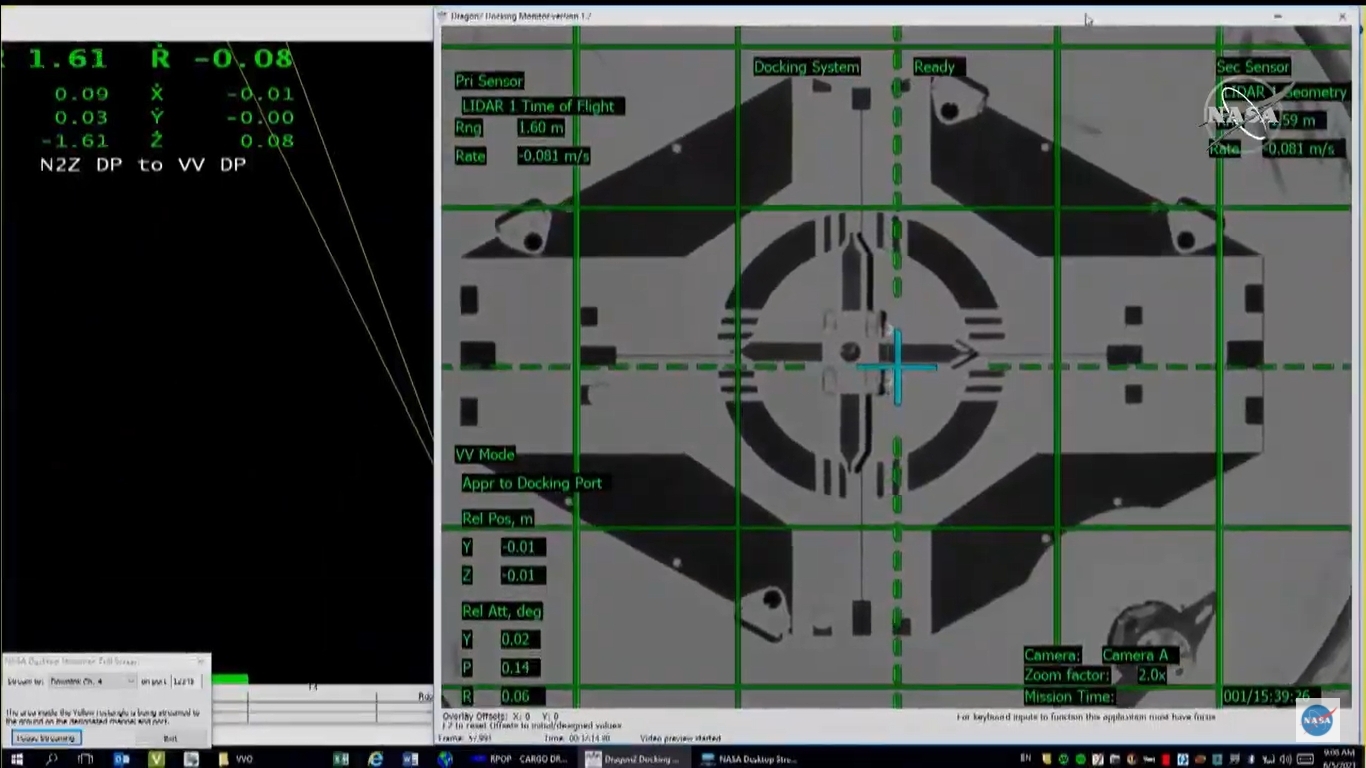
Task: Open taskbar search
Action: click(51, 759)
